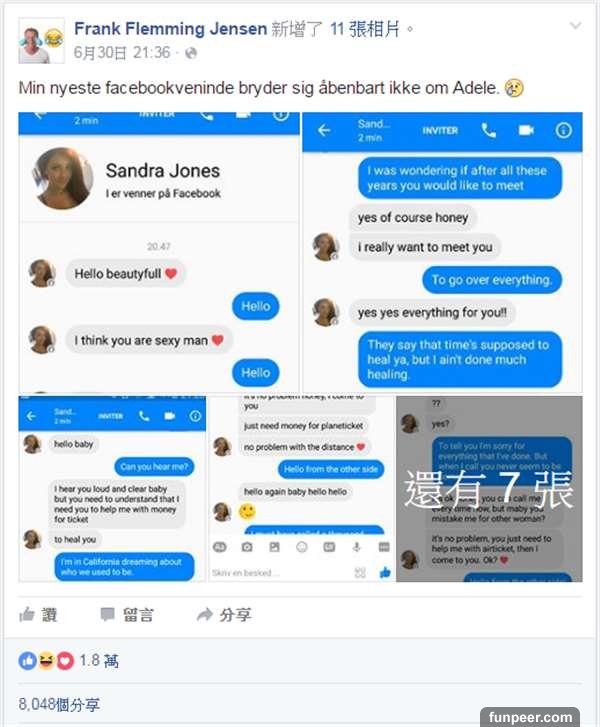The height and width of the screenshot is (727, 600).
Task: Click the video call icon in top-right chat
Action: (526, 131)
